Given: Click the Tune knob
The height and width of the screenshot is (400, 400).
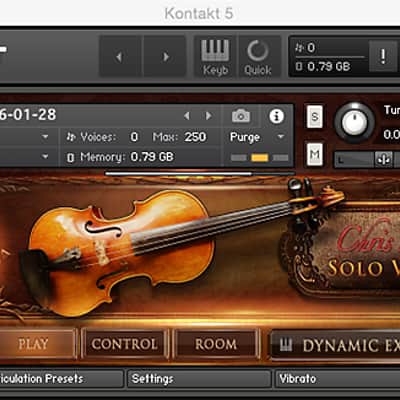Looking at the screenshot, I should point(354,123).
